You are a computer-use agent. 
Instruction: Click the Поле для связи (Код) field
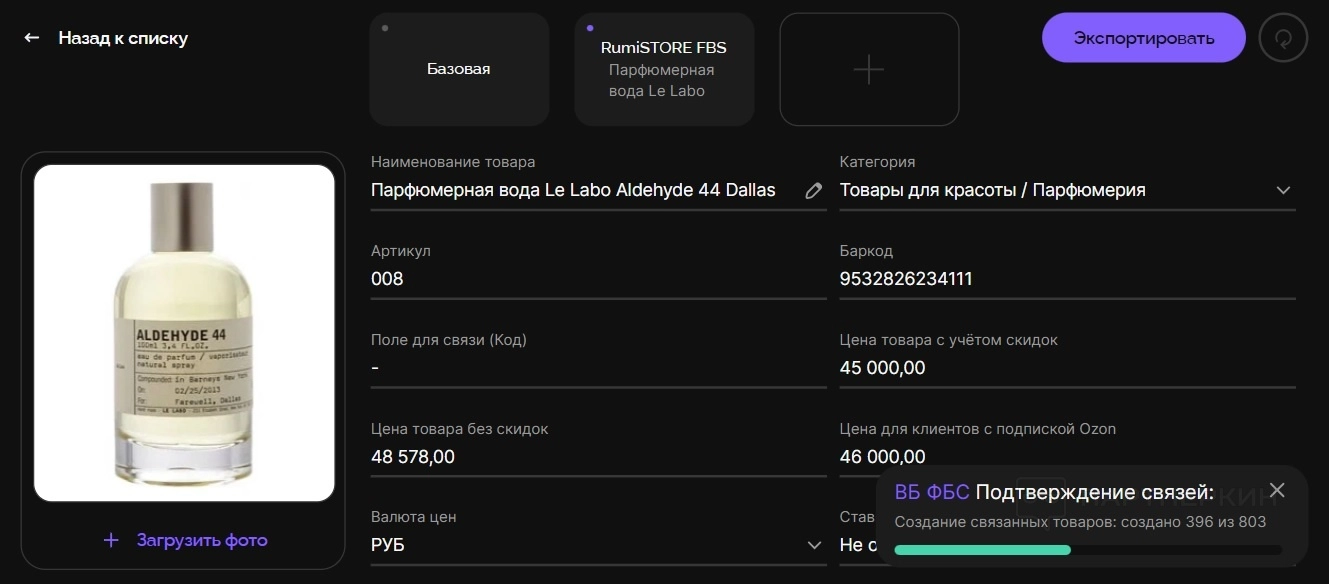[x=597, y=368]
